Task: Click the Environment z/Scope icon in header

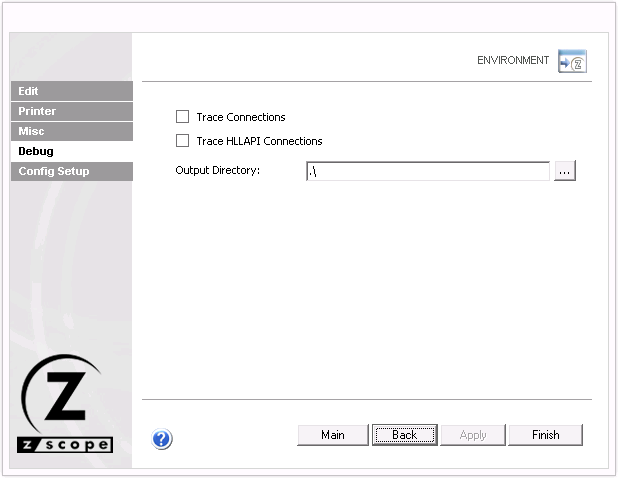Action: 572,61
